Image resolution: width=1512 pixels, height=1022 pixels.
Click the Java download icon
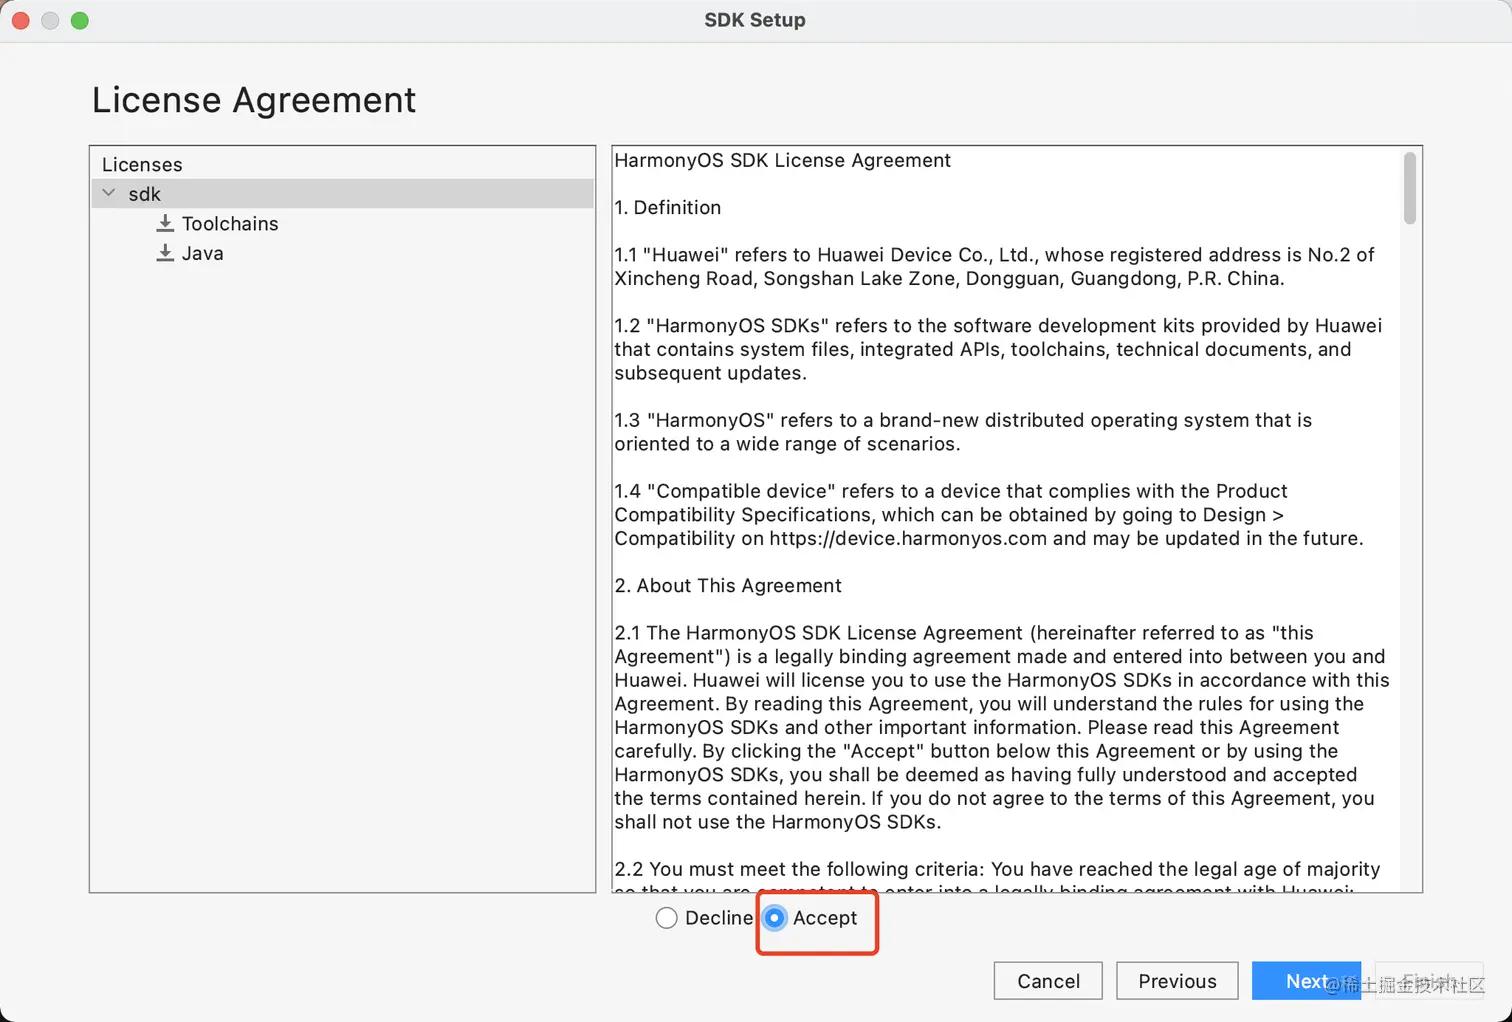coord(165,253)
